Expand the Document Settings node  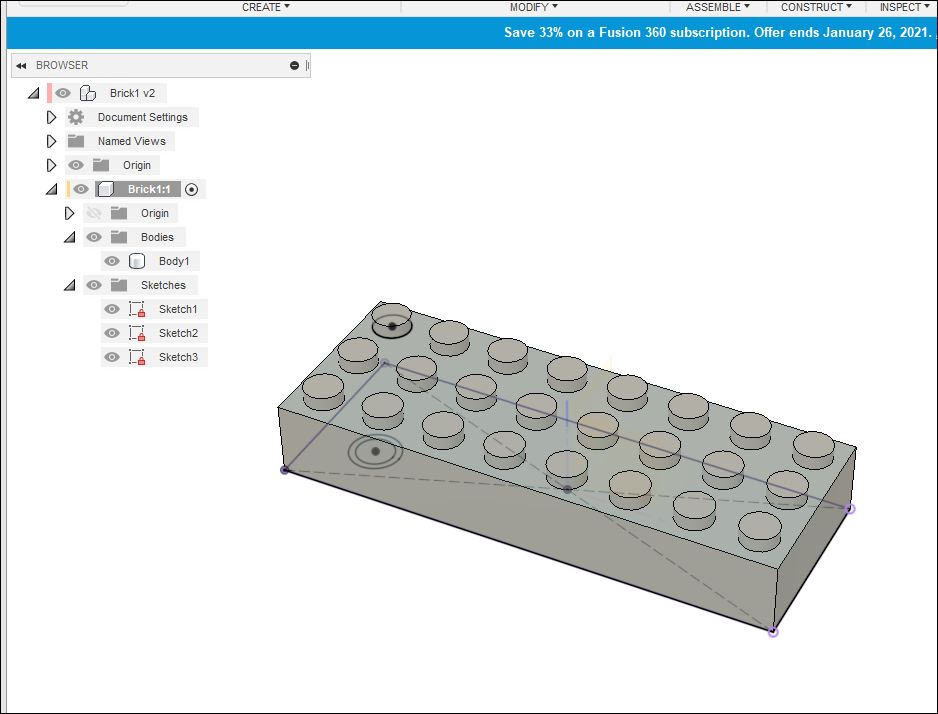tap(51, 117)
